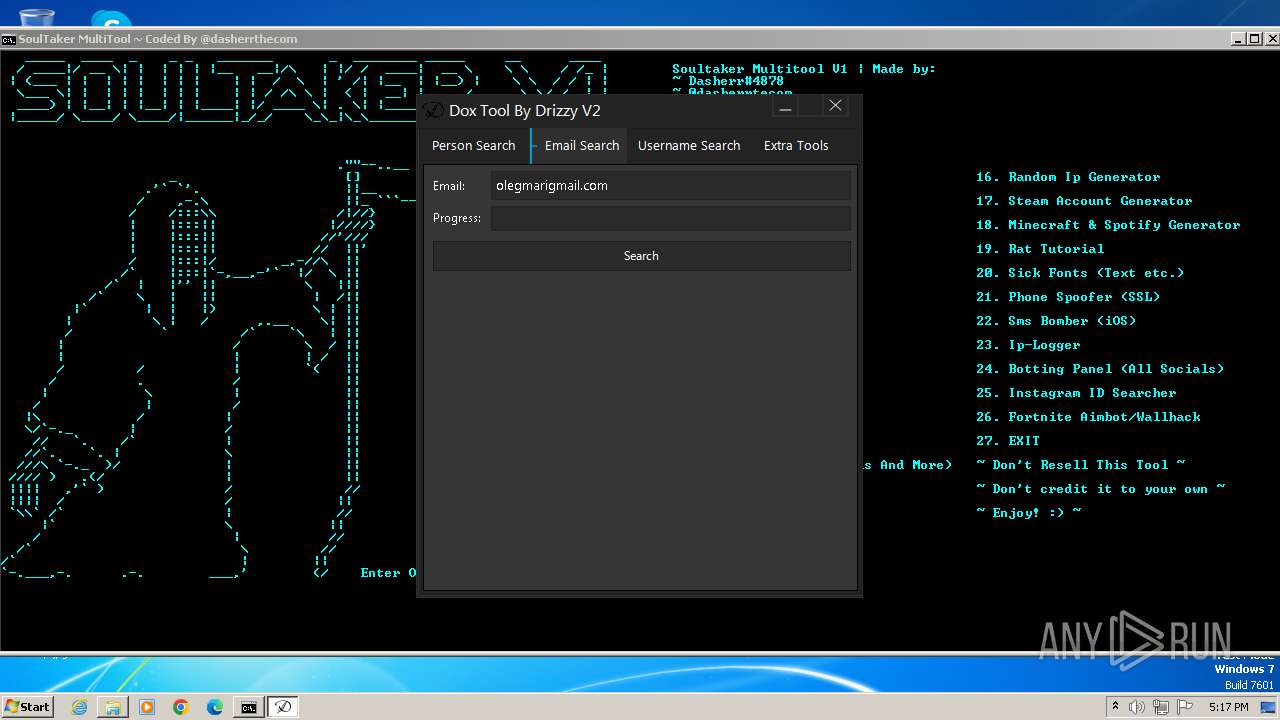Switch to the Dox Tool taskbar button
Viewport: 1280px width, 720px height.
pos(283,707)
